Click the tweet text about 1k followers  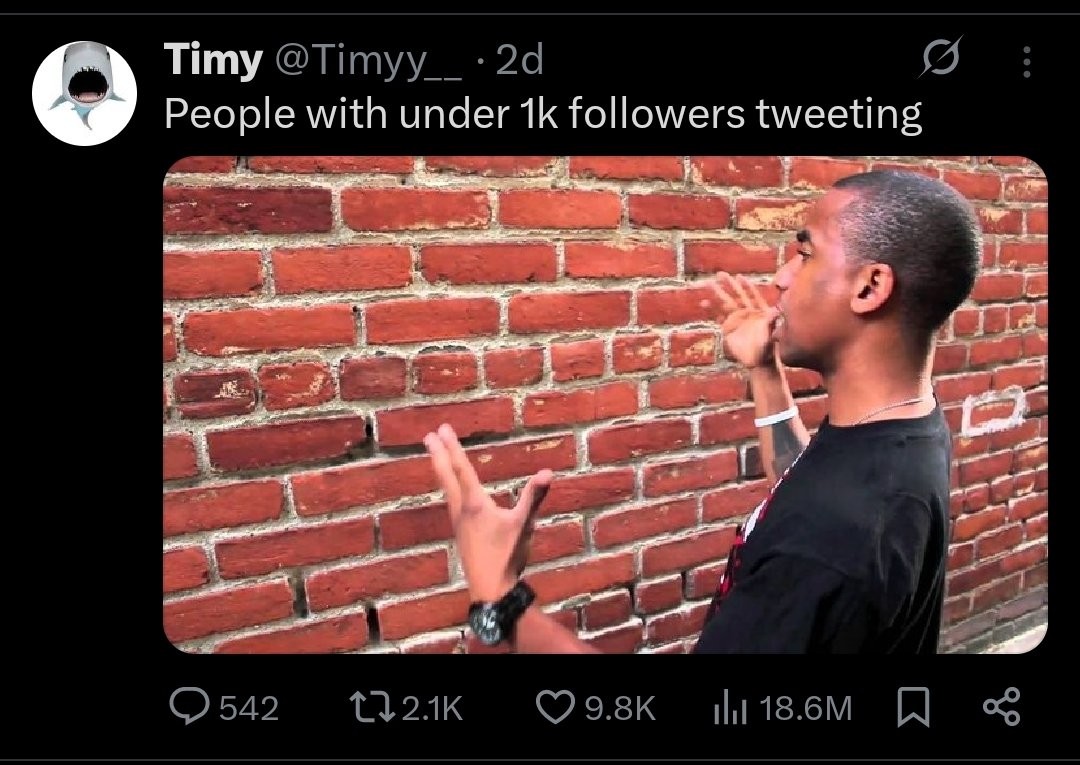[542, 114]
